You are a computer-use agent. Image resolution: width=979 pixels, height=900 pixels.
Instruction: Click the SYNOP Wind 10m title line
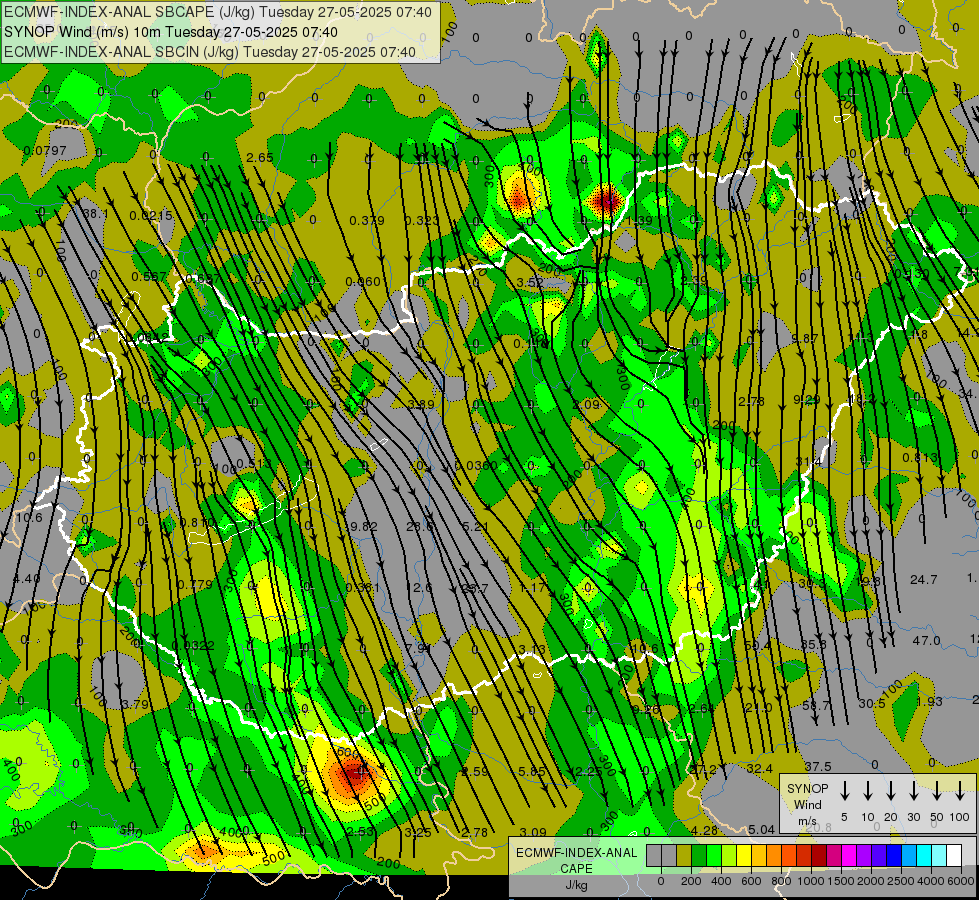tap(170, 32)
